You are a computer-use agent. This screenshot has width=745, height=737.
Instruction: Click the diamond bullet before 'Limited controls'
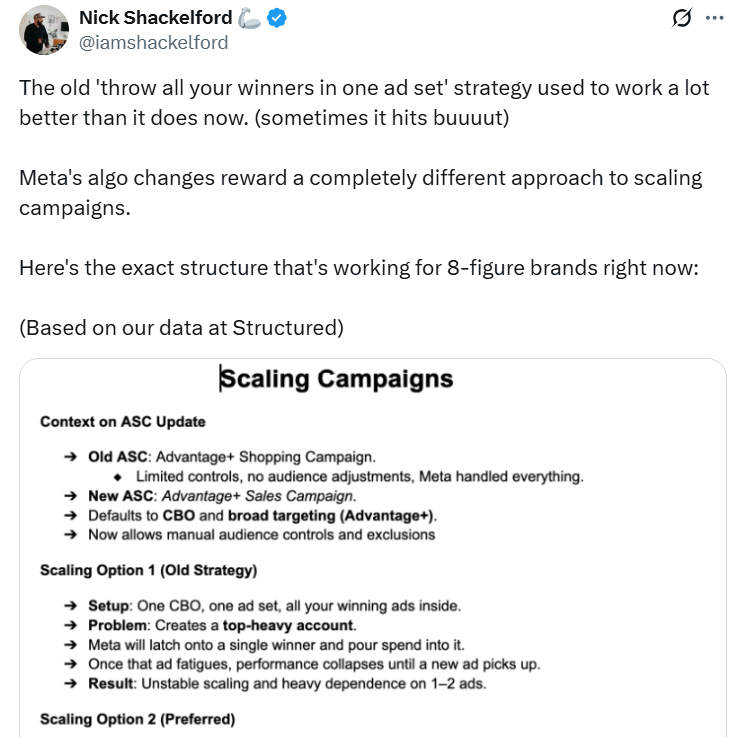[x=119, y=477]
